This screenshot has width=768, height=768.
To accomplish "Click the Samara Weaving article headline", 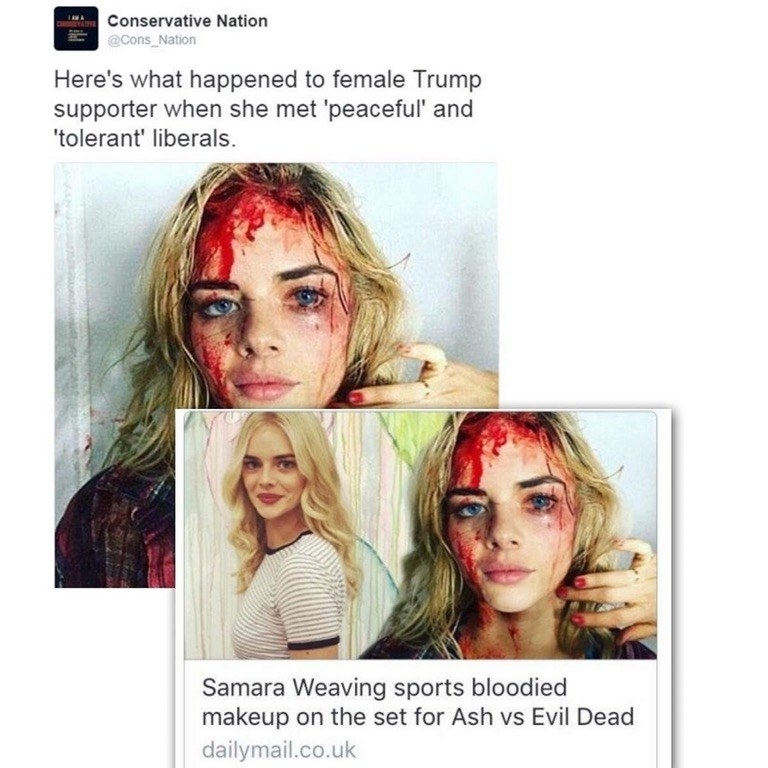I will (418, 702).
